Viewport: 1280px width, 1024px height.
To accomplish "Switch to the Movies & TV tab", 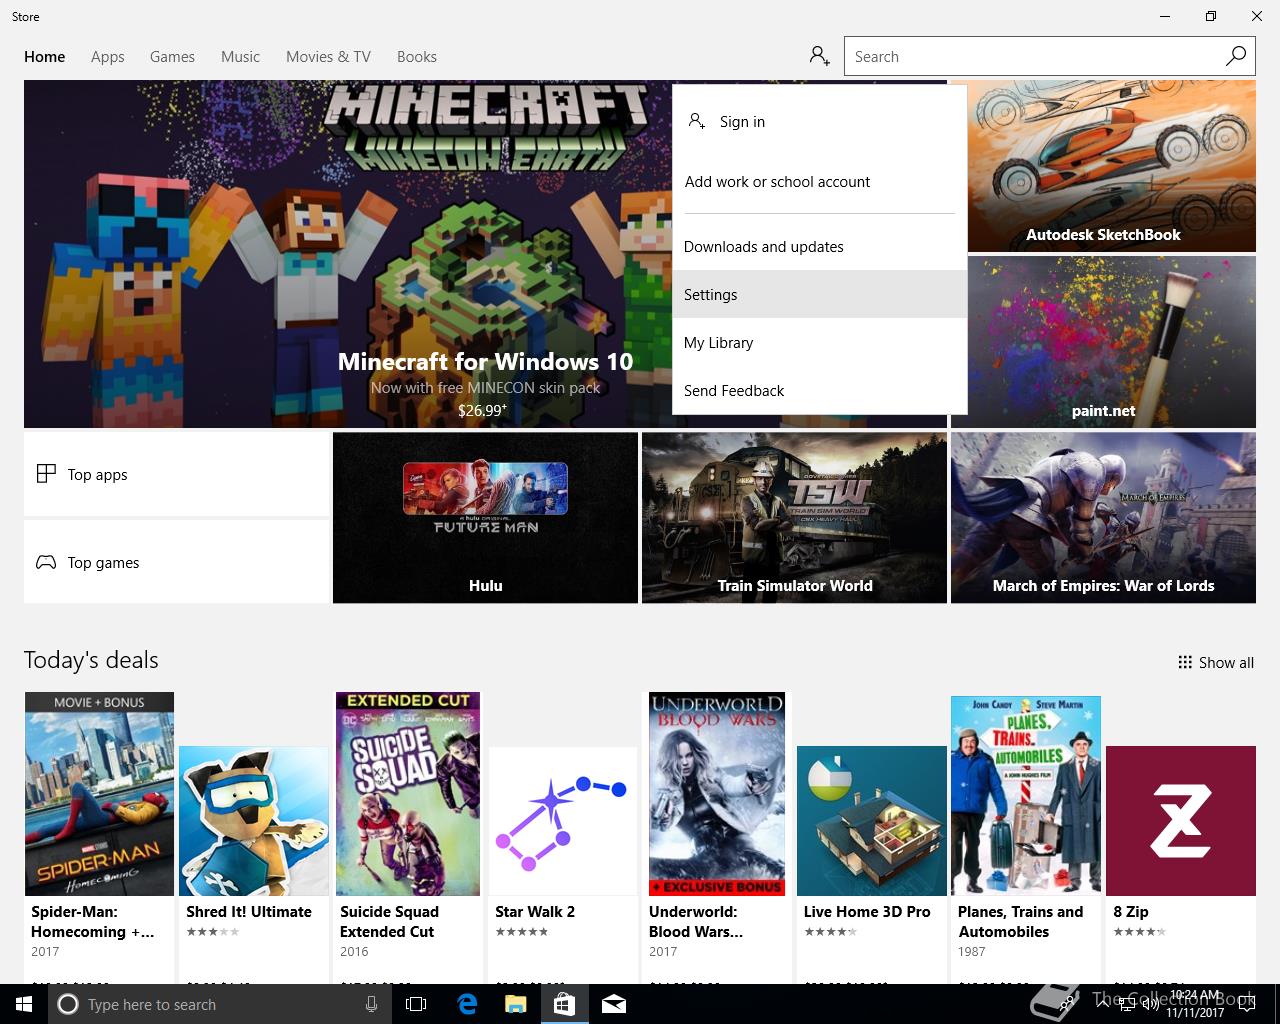I will 328,56.
